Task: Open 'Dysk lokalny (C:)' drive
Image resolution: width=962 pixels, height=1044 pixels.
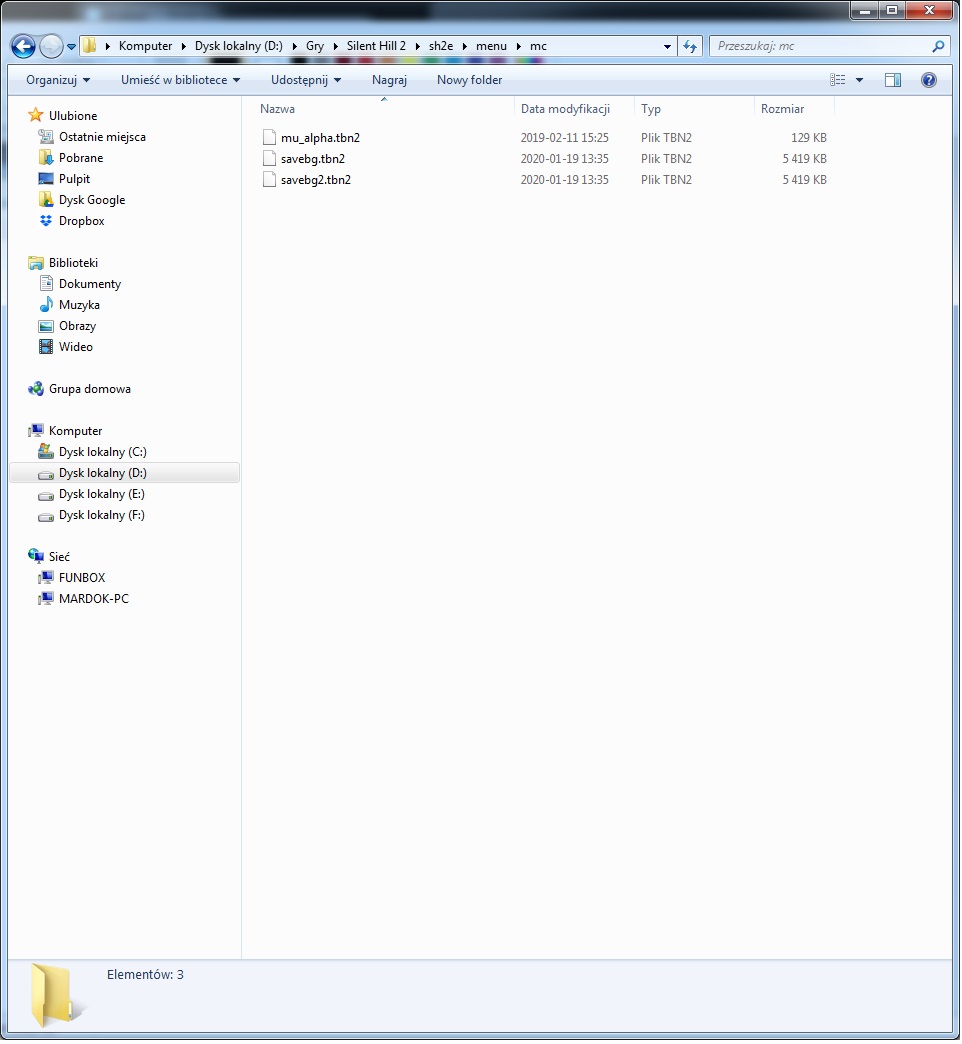Action: coord(103,452)
